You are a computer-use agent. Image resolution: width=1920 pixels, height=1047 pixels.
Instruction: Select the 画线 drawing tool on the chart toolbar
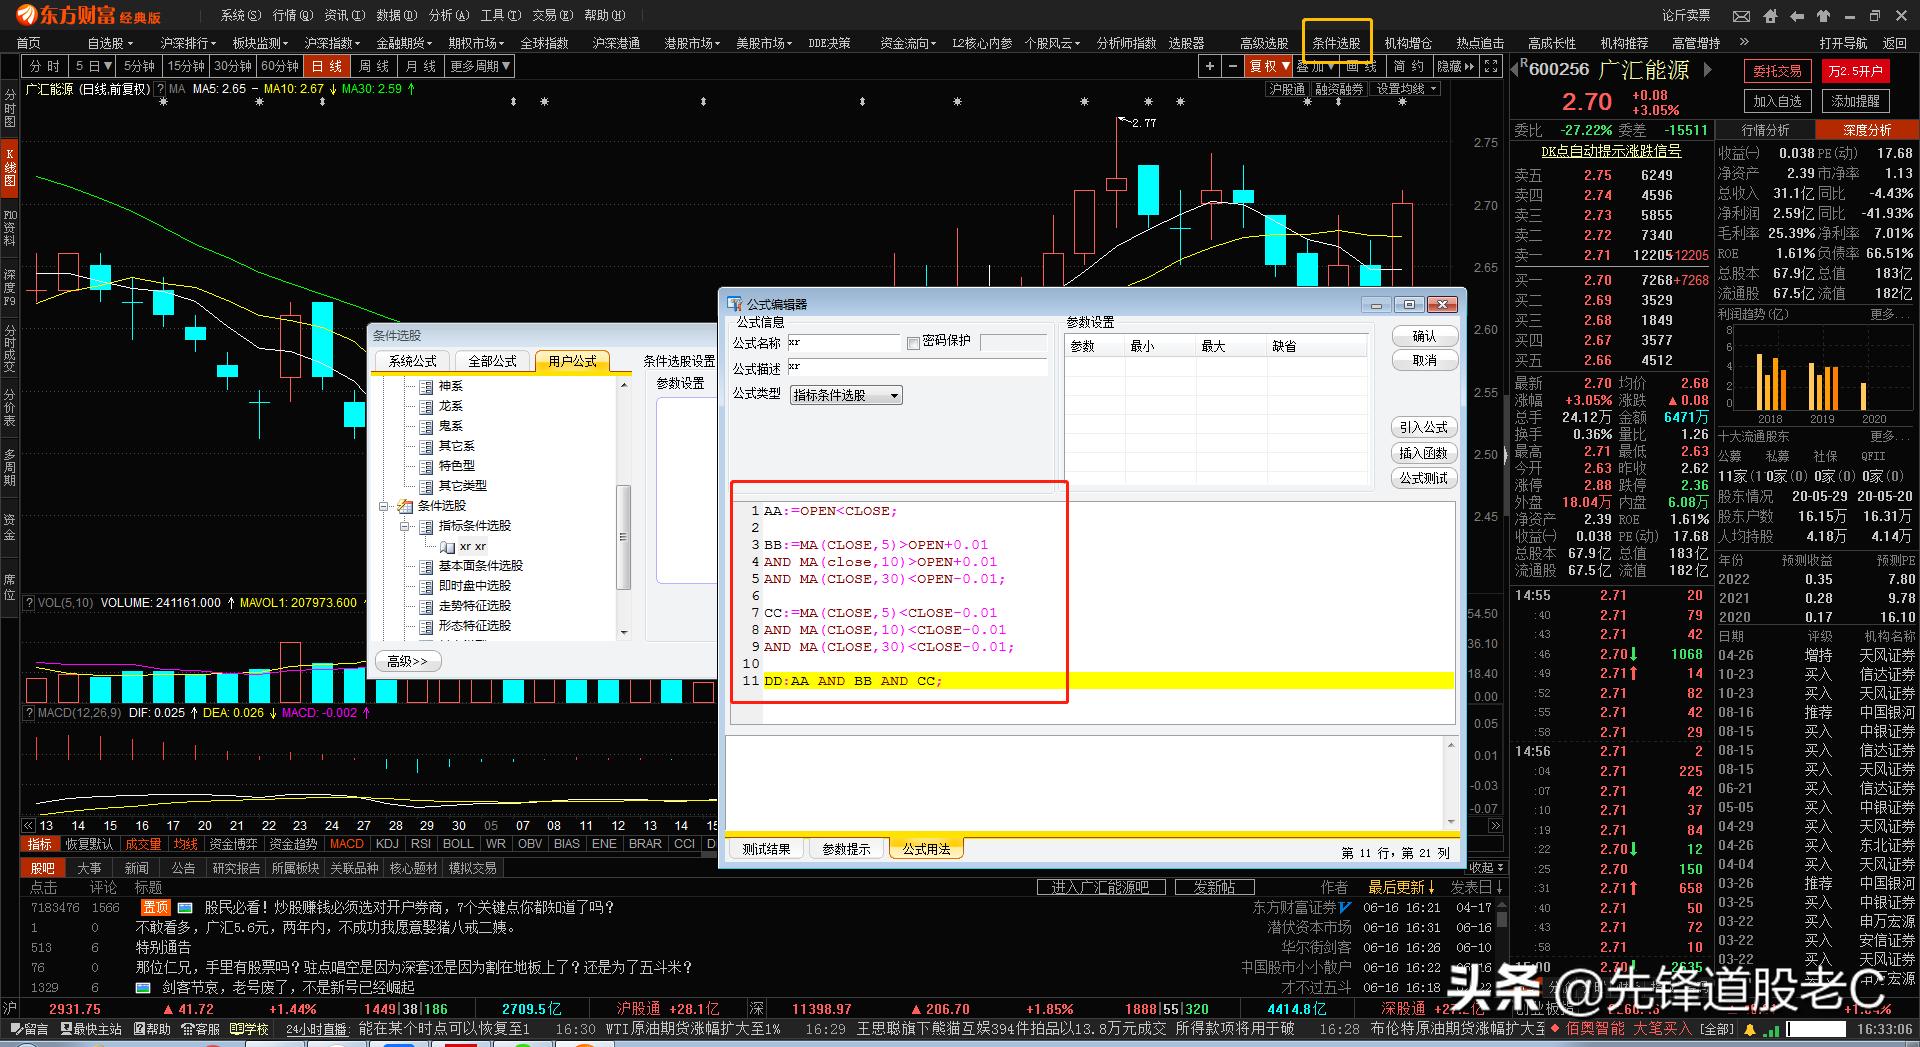pyautogui.click(x=1361, y=66)
